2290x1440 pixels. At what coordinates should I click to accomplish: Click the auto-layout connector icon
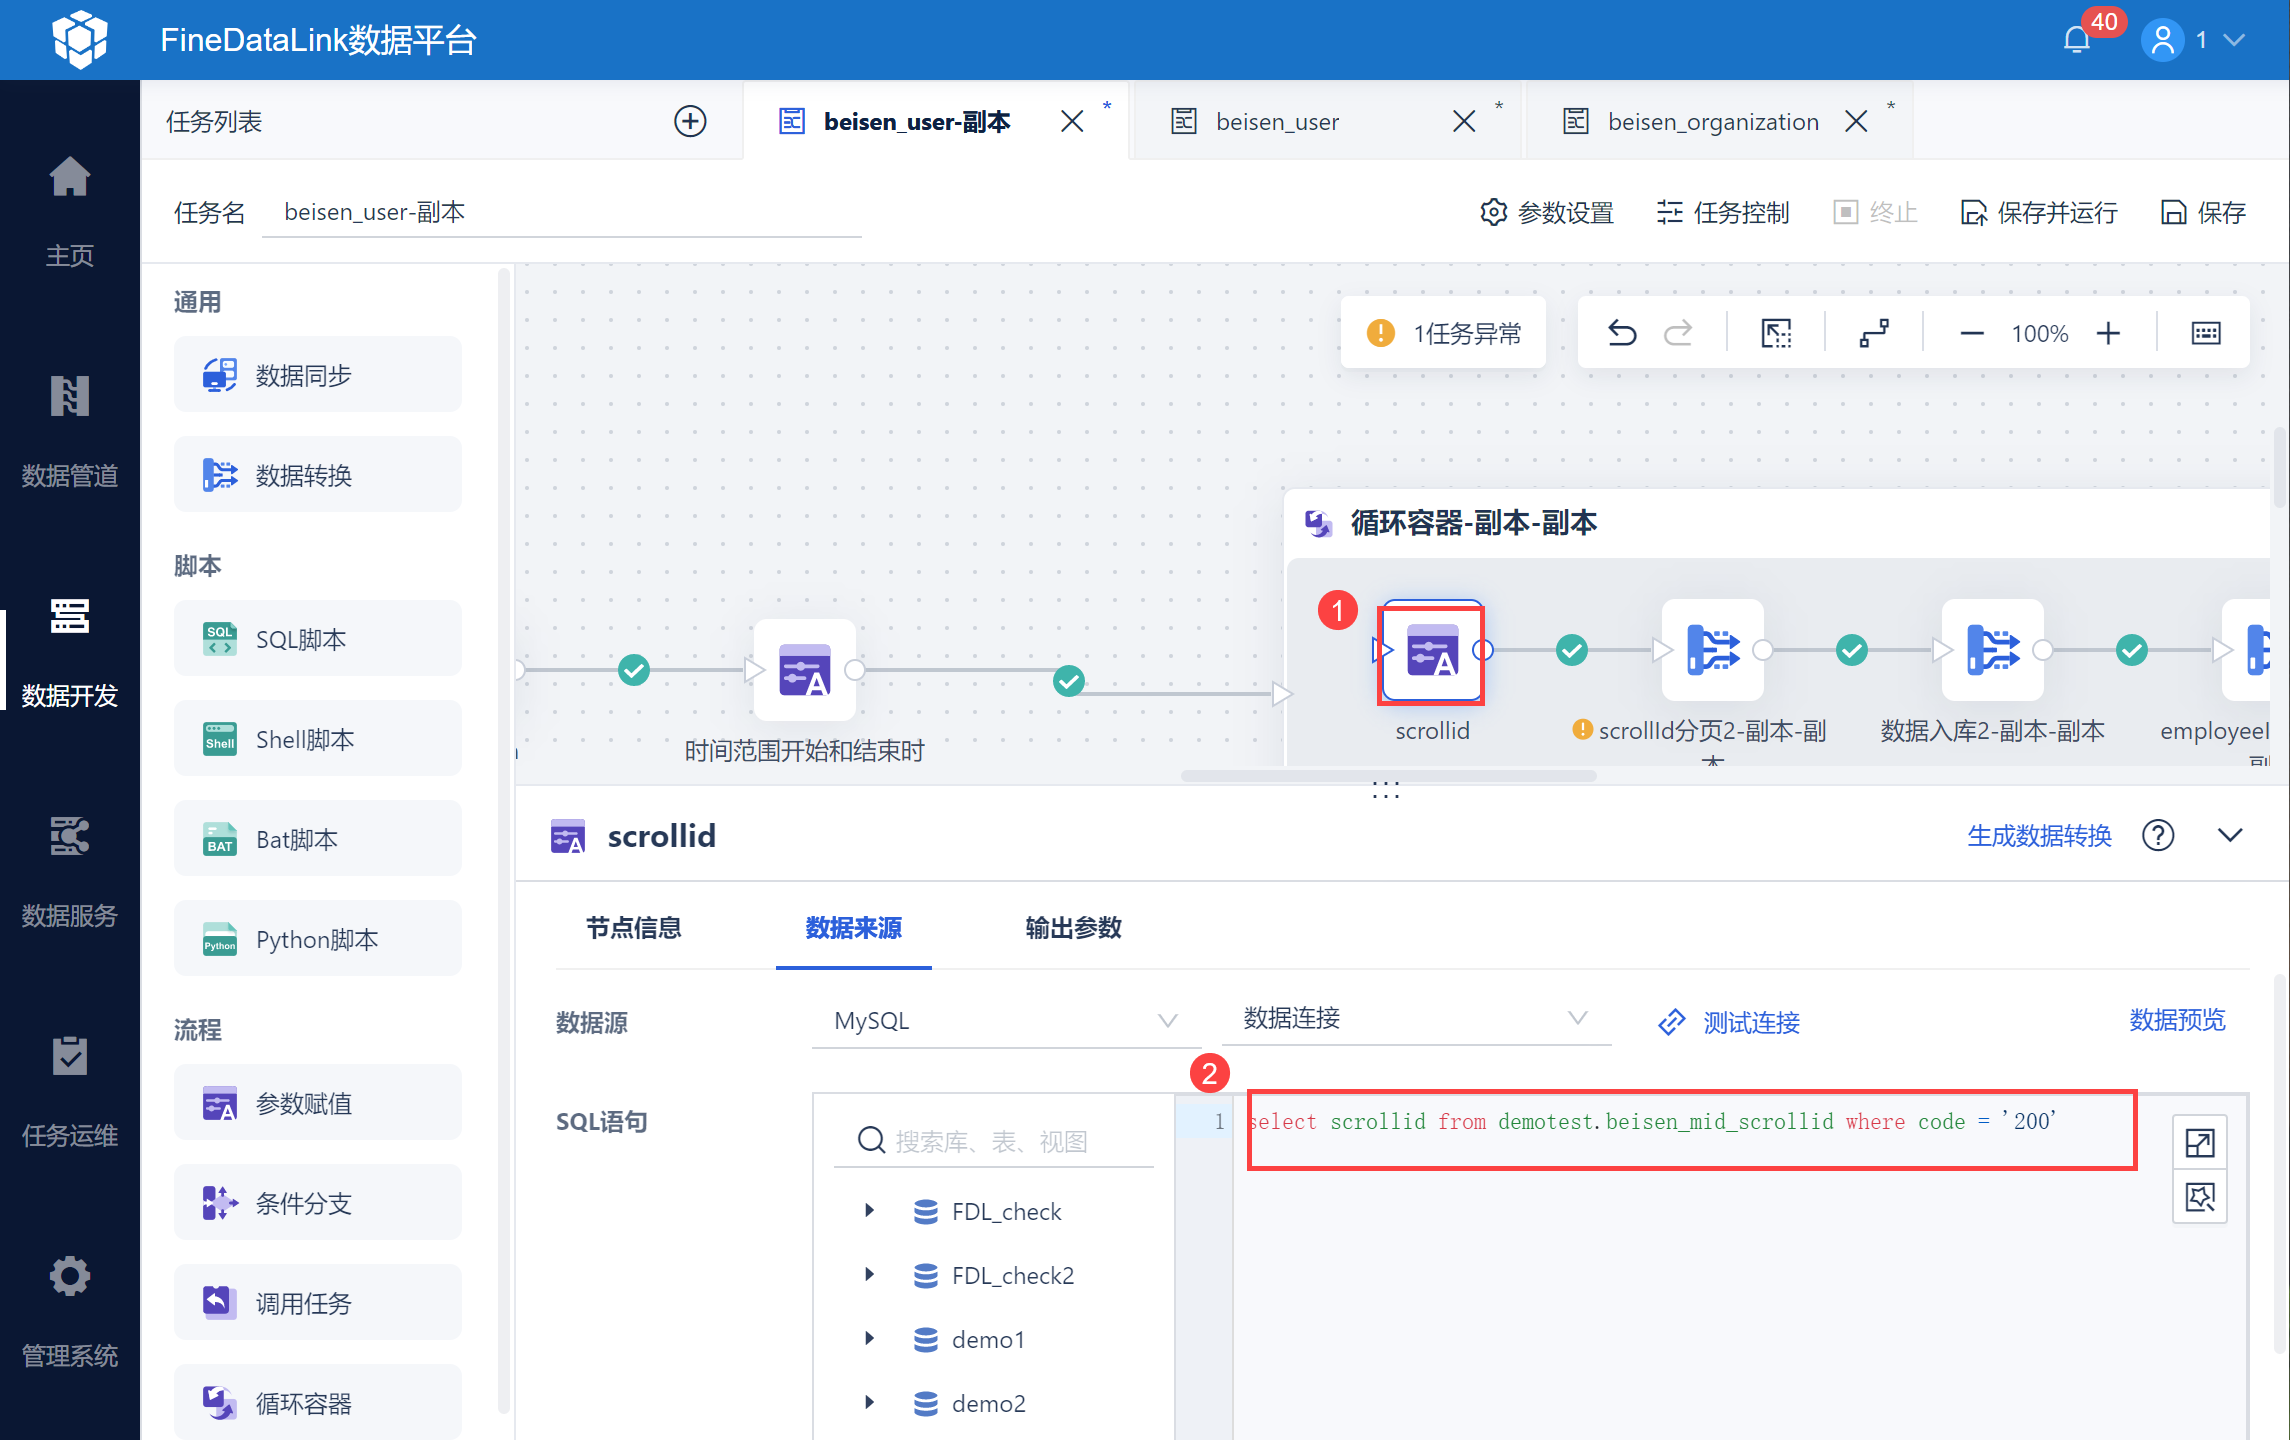point(1874,333)
